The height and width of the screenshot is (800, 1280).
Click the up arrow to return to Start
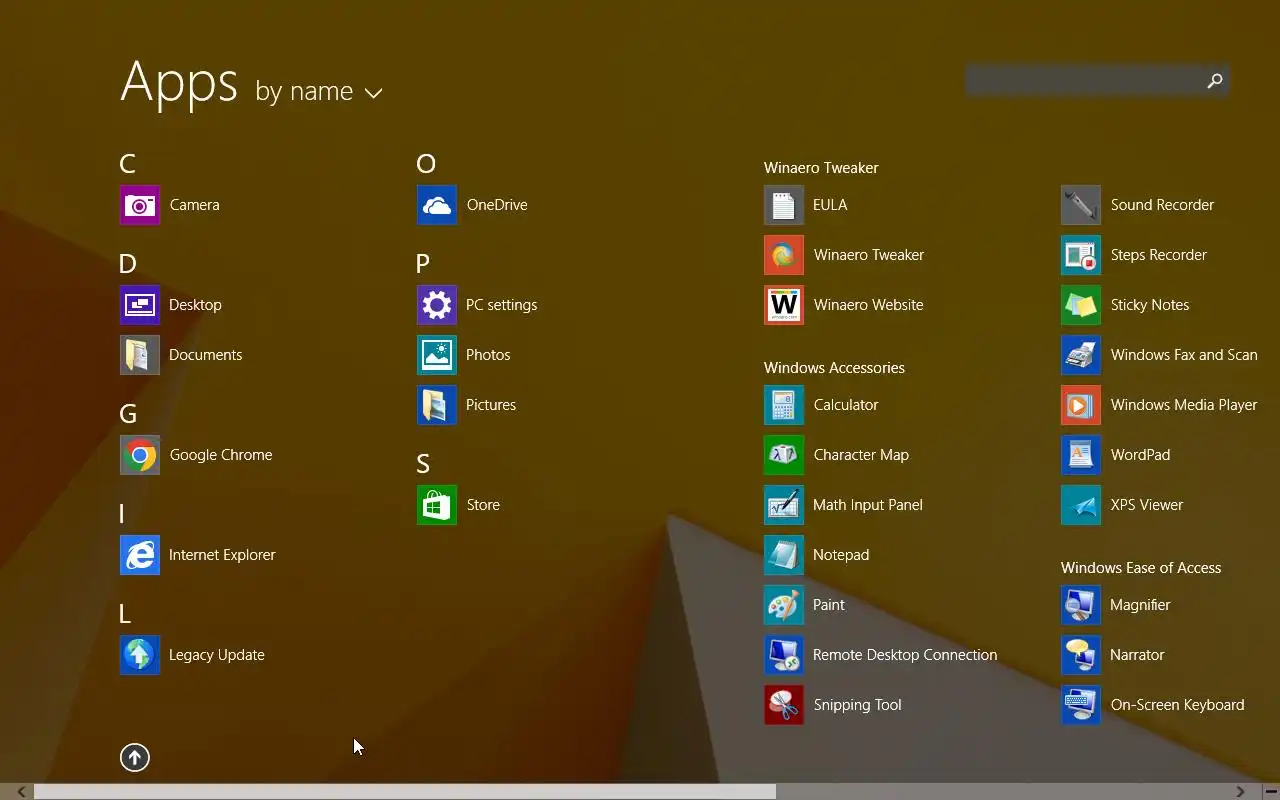[x=135, y=758]
